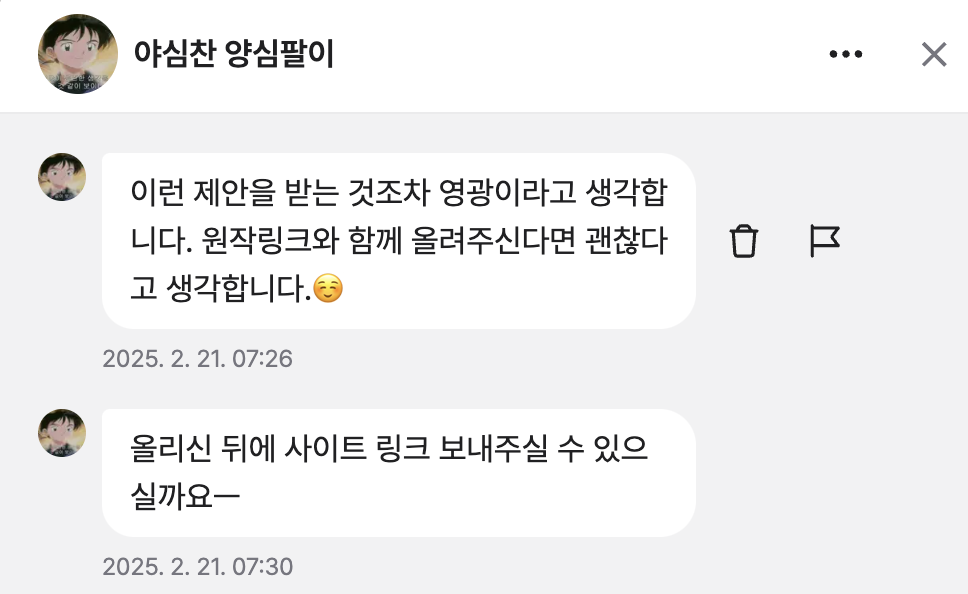Select the message bubble starting with 이런 제안을
This screenshot has width=968, height=594.
click(x=399, y=241)
